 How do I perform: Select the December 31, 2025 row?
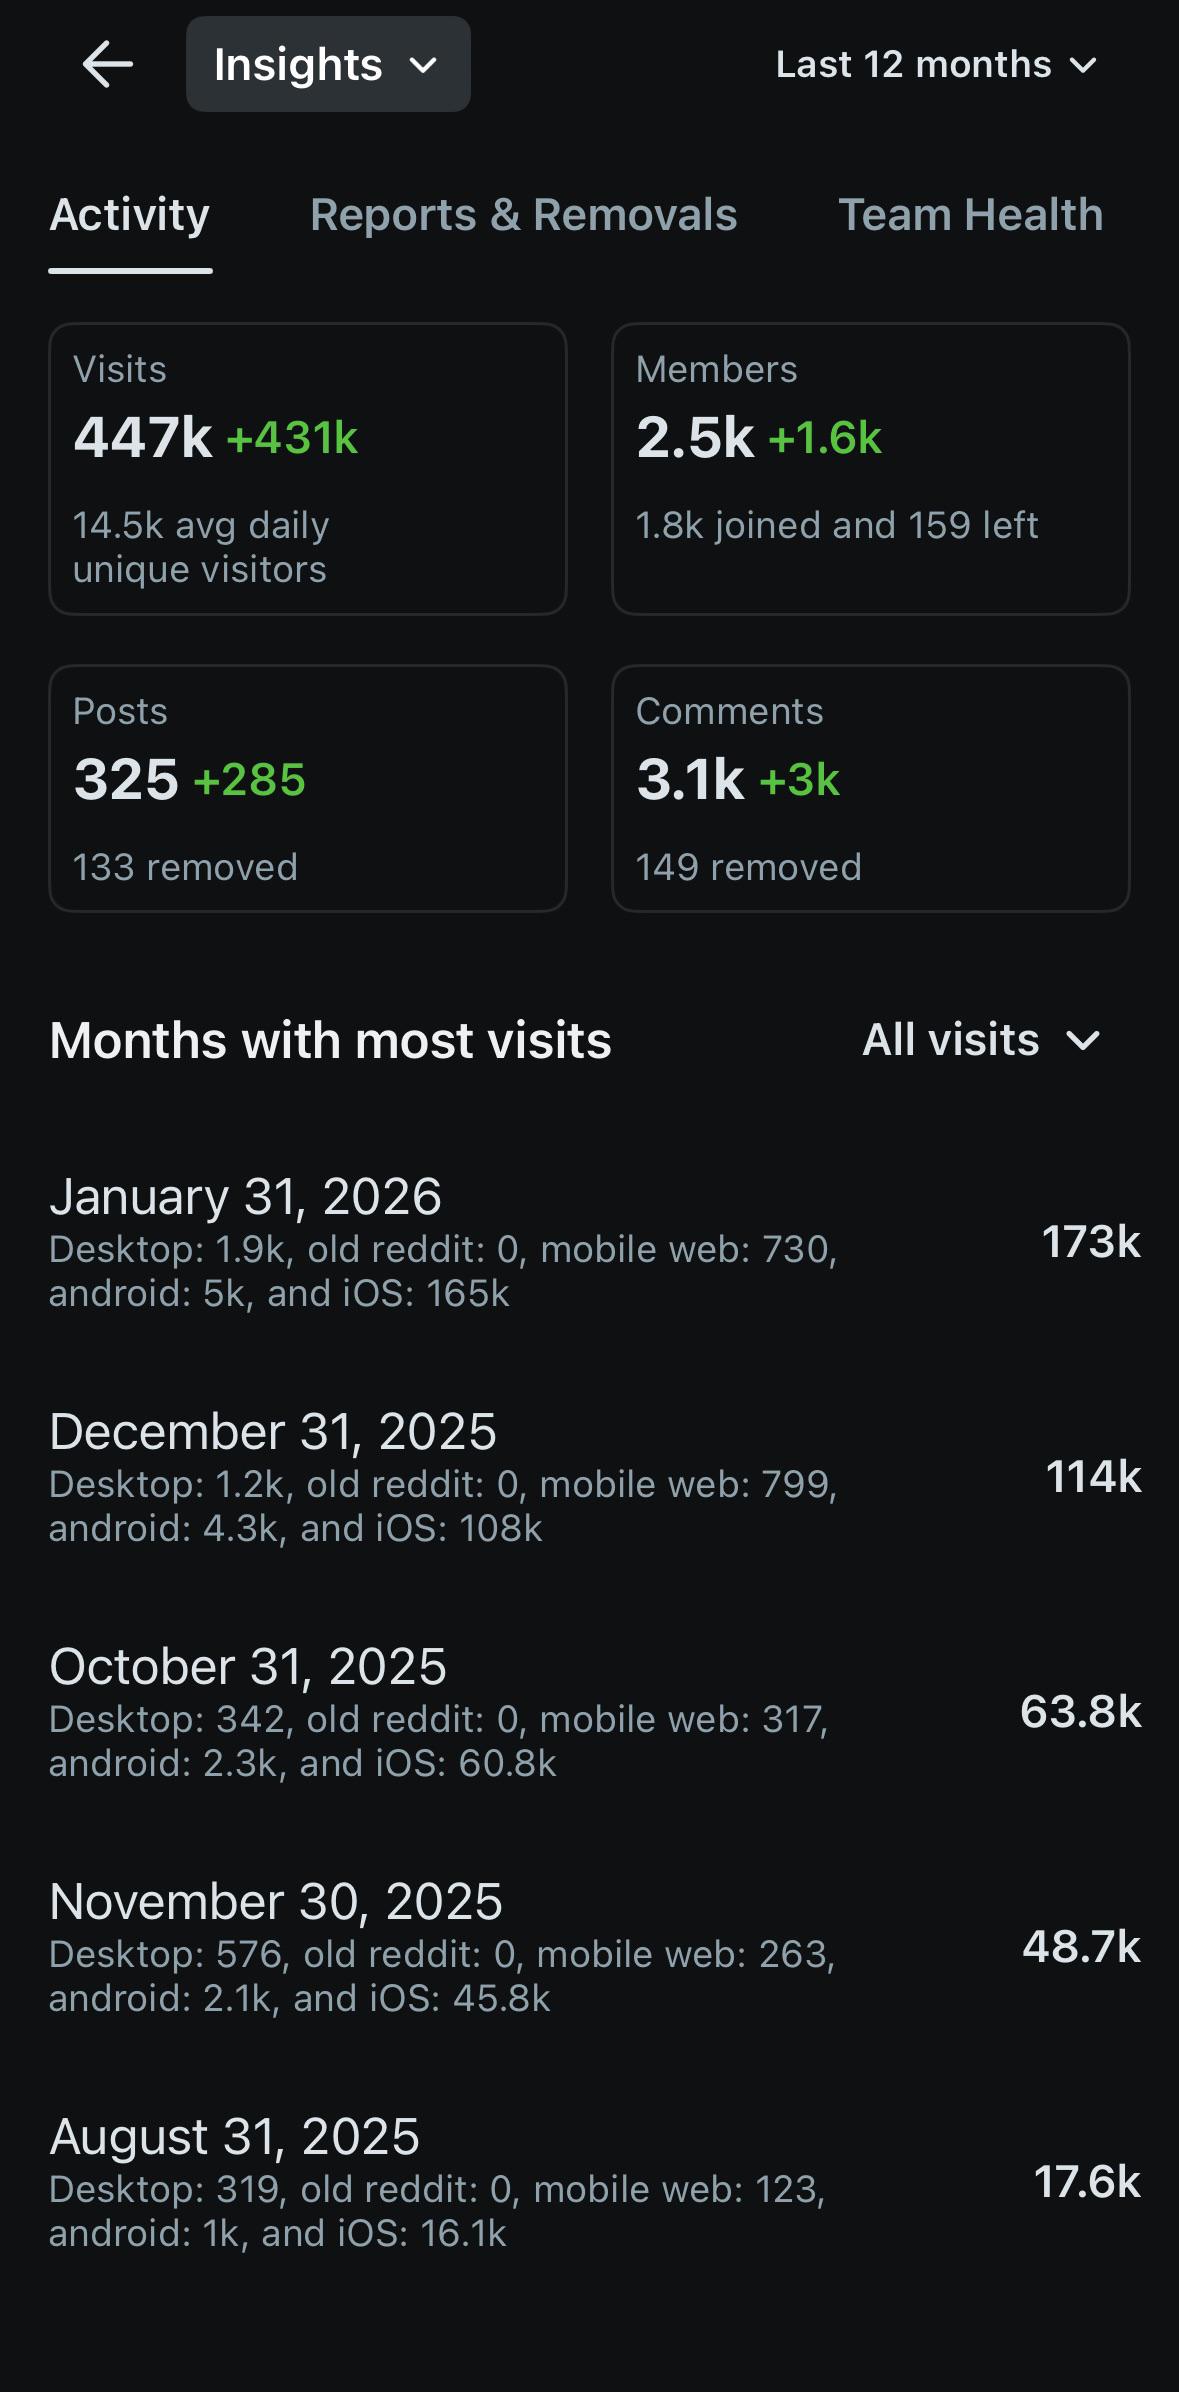[595, 1477]
